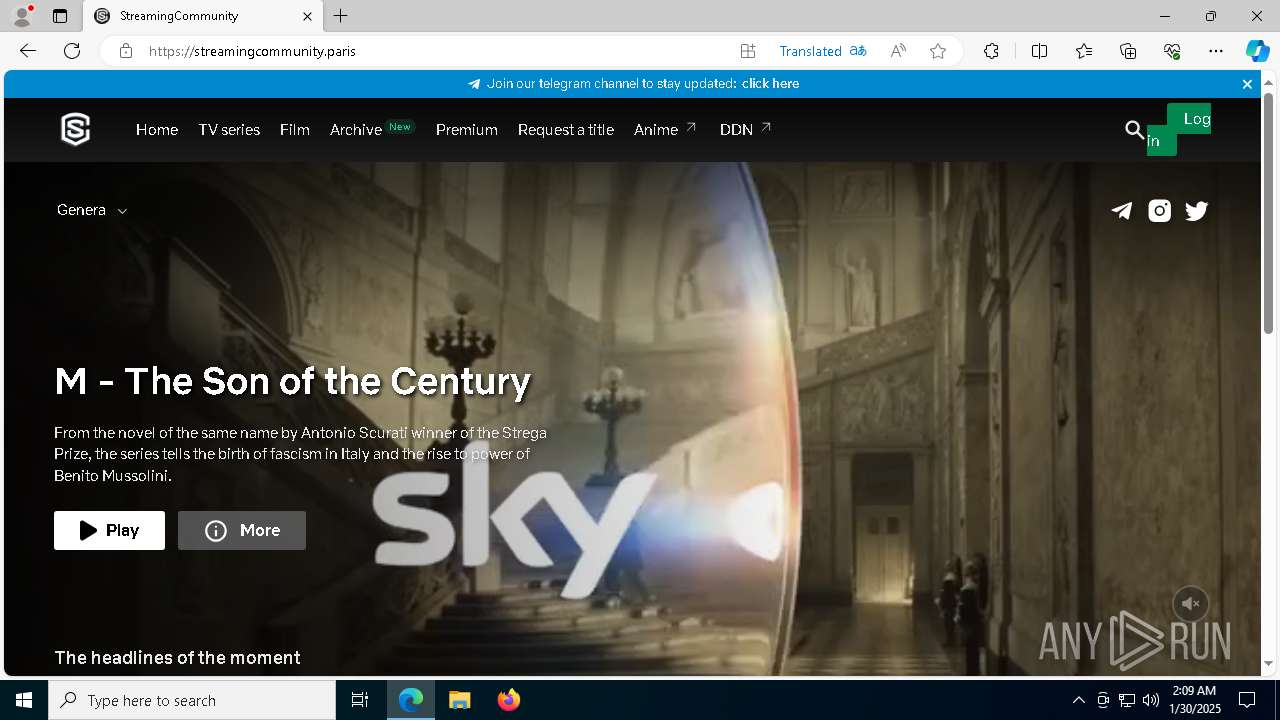1280x720 pixels.
Task: Open the Telegram social icon
Action: (1122, 211)
